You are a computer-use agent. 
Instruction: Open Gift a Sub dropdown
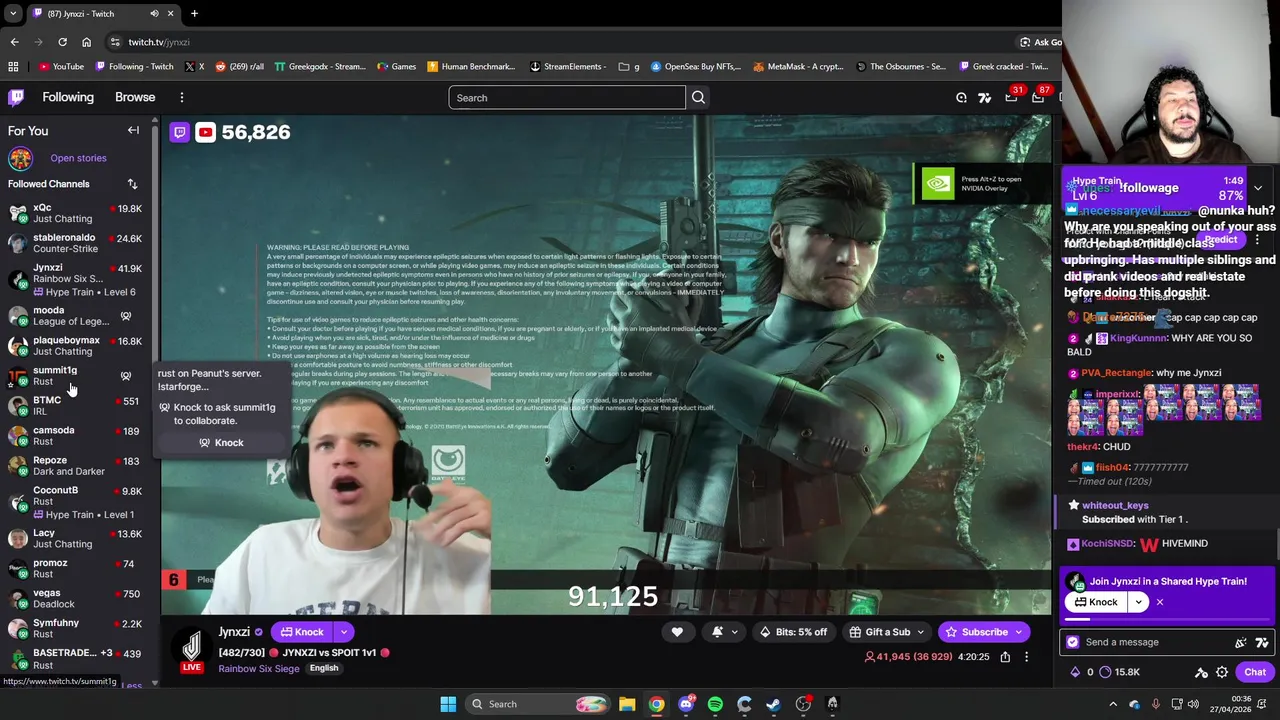pos(921,632)
